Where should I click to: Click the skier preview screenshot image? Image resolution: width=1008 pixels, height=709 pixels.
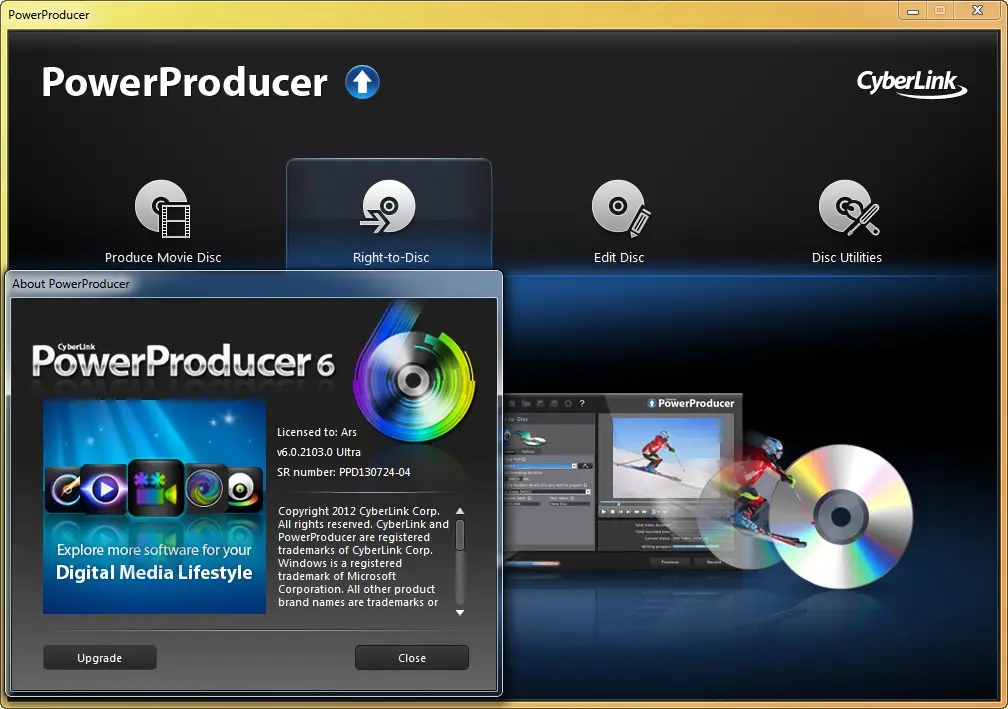coord(667,458)
